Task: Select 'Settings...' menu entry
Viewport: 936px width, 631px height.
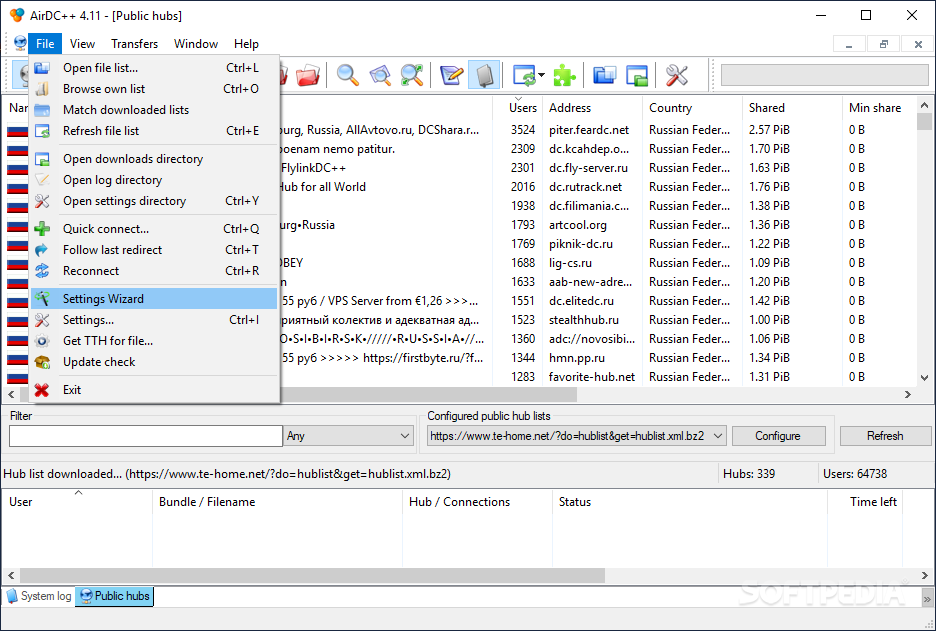Action: click(x=154, y=320)
